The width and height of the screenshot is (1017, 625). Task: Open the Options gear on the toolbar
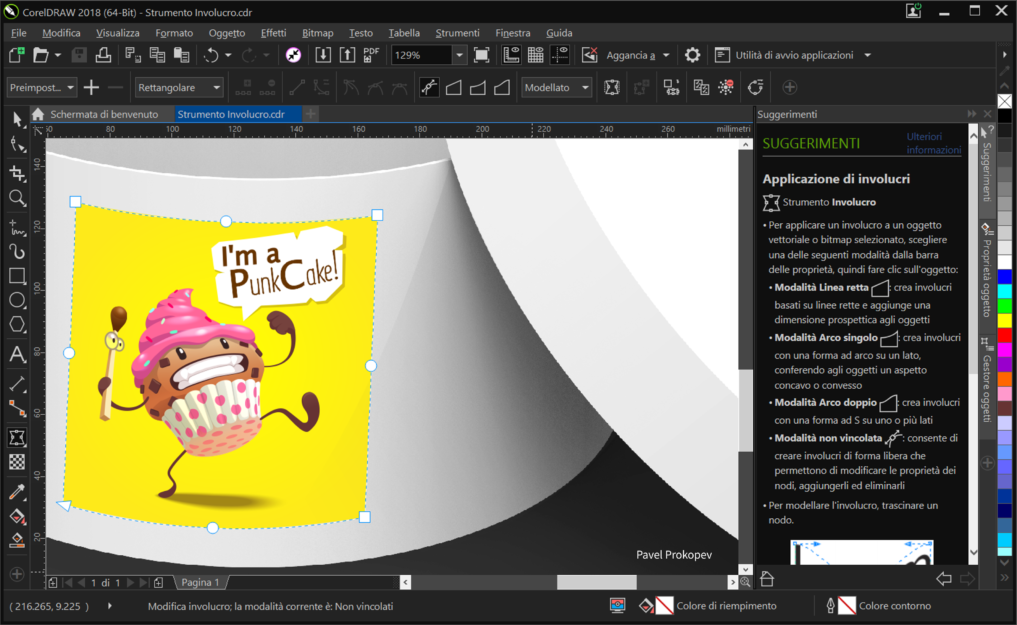691,55
